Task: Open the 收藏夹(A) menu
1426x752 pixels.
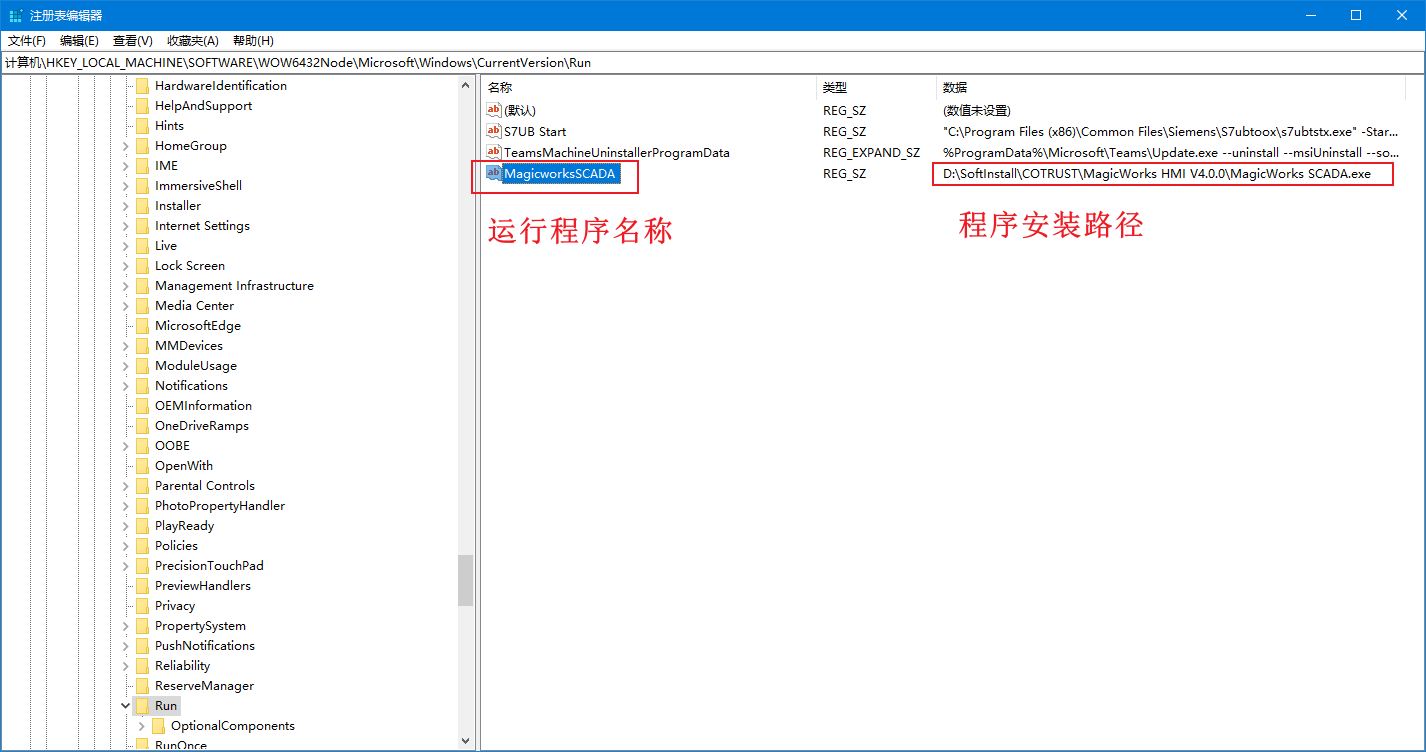Action: coord(192,41)
